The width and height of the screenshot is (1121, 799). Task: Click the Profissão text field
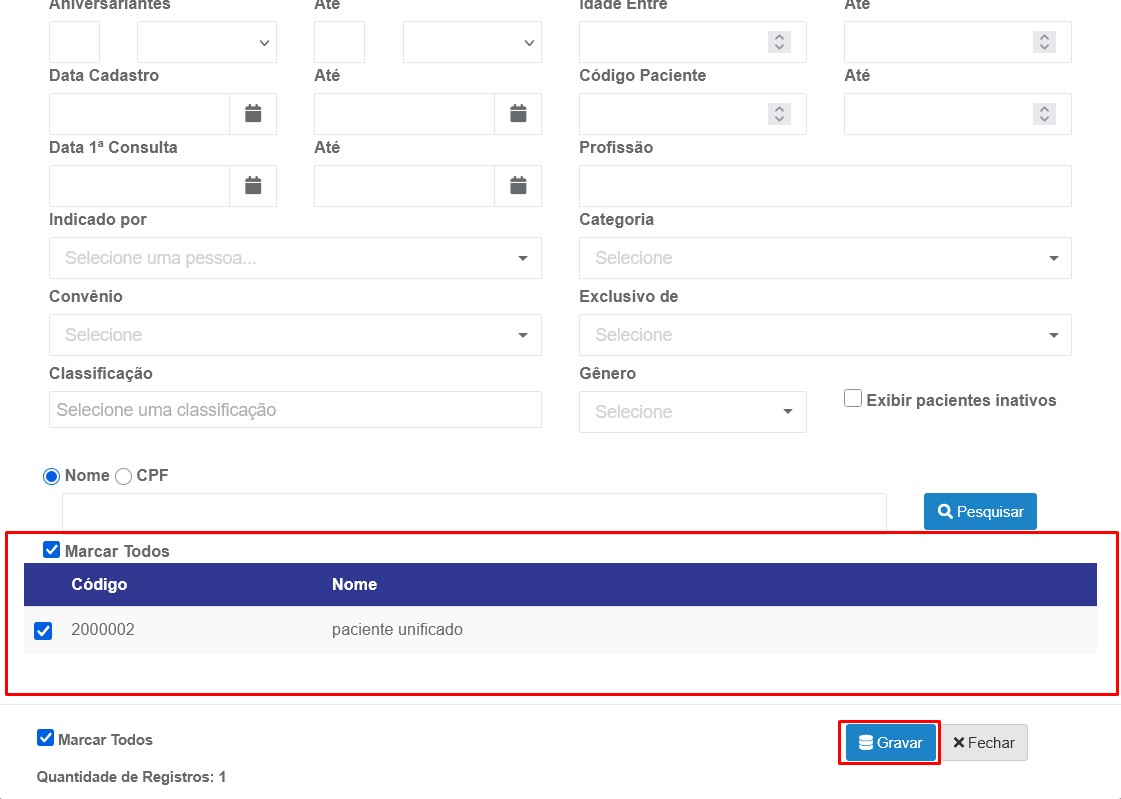tap(825, 186)
